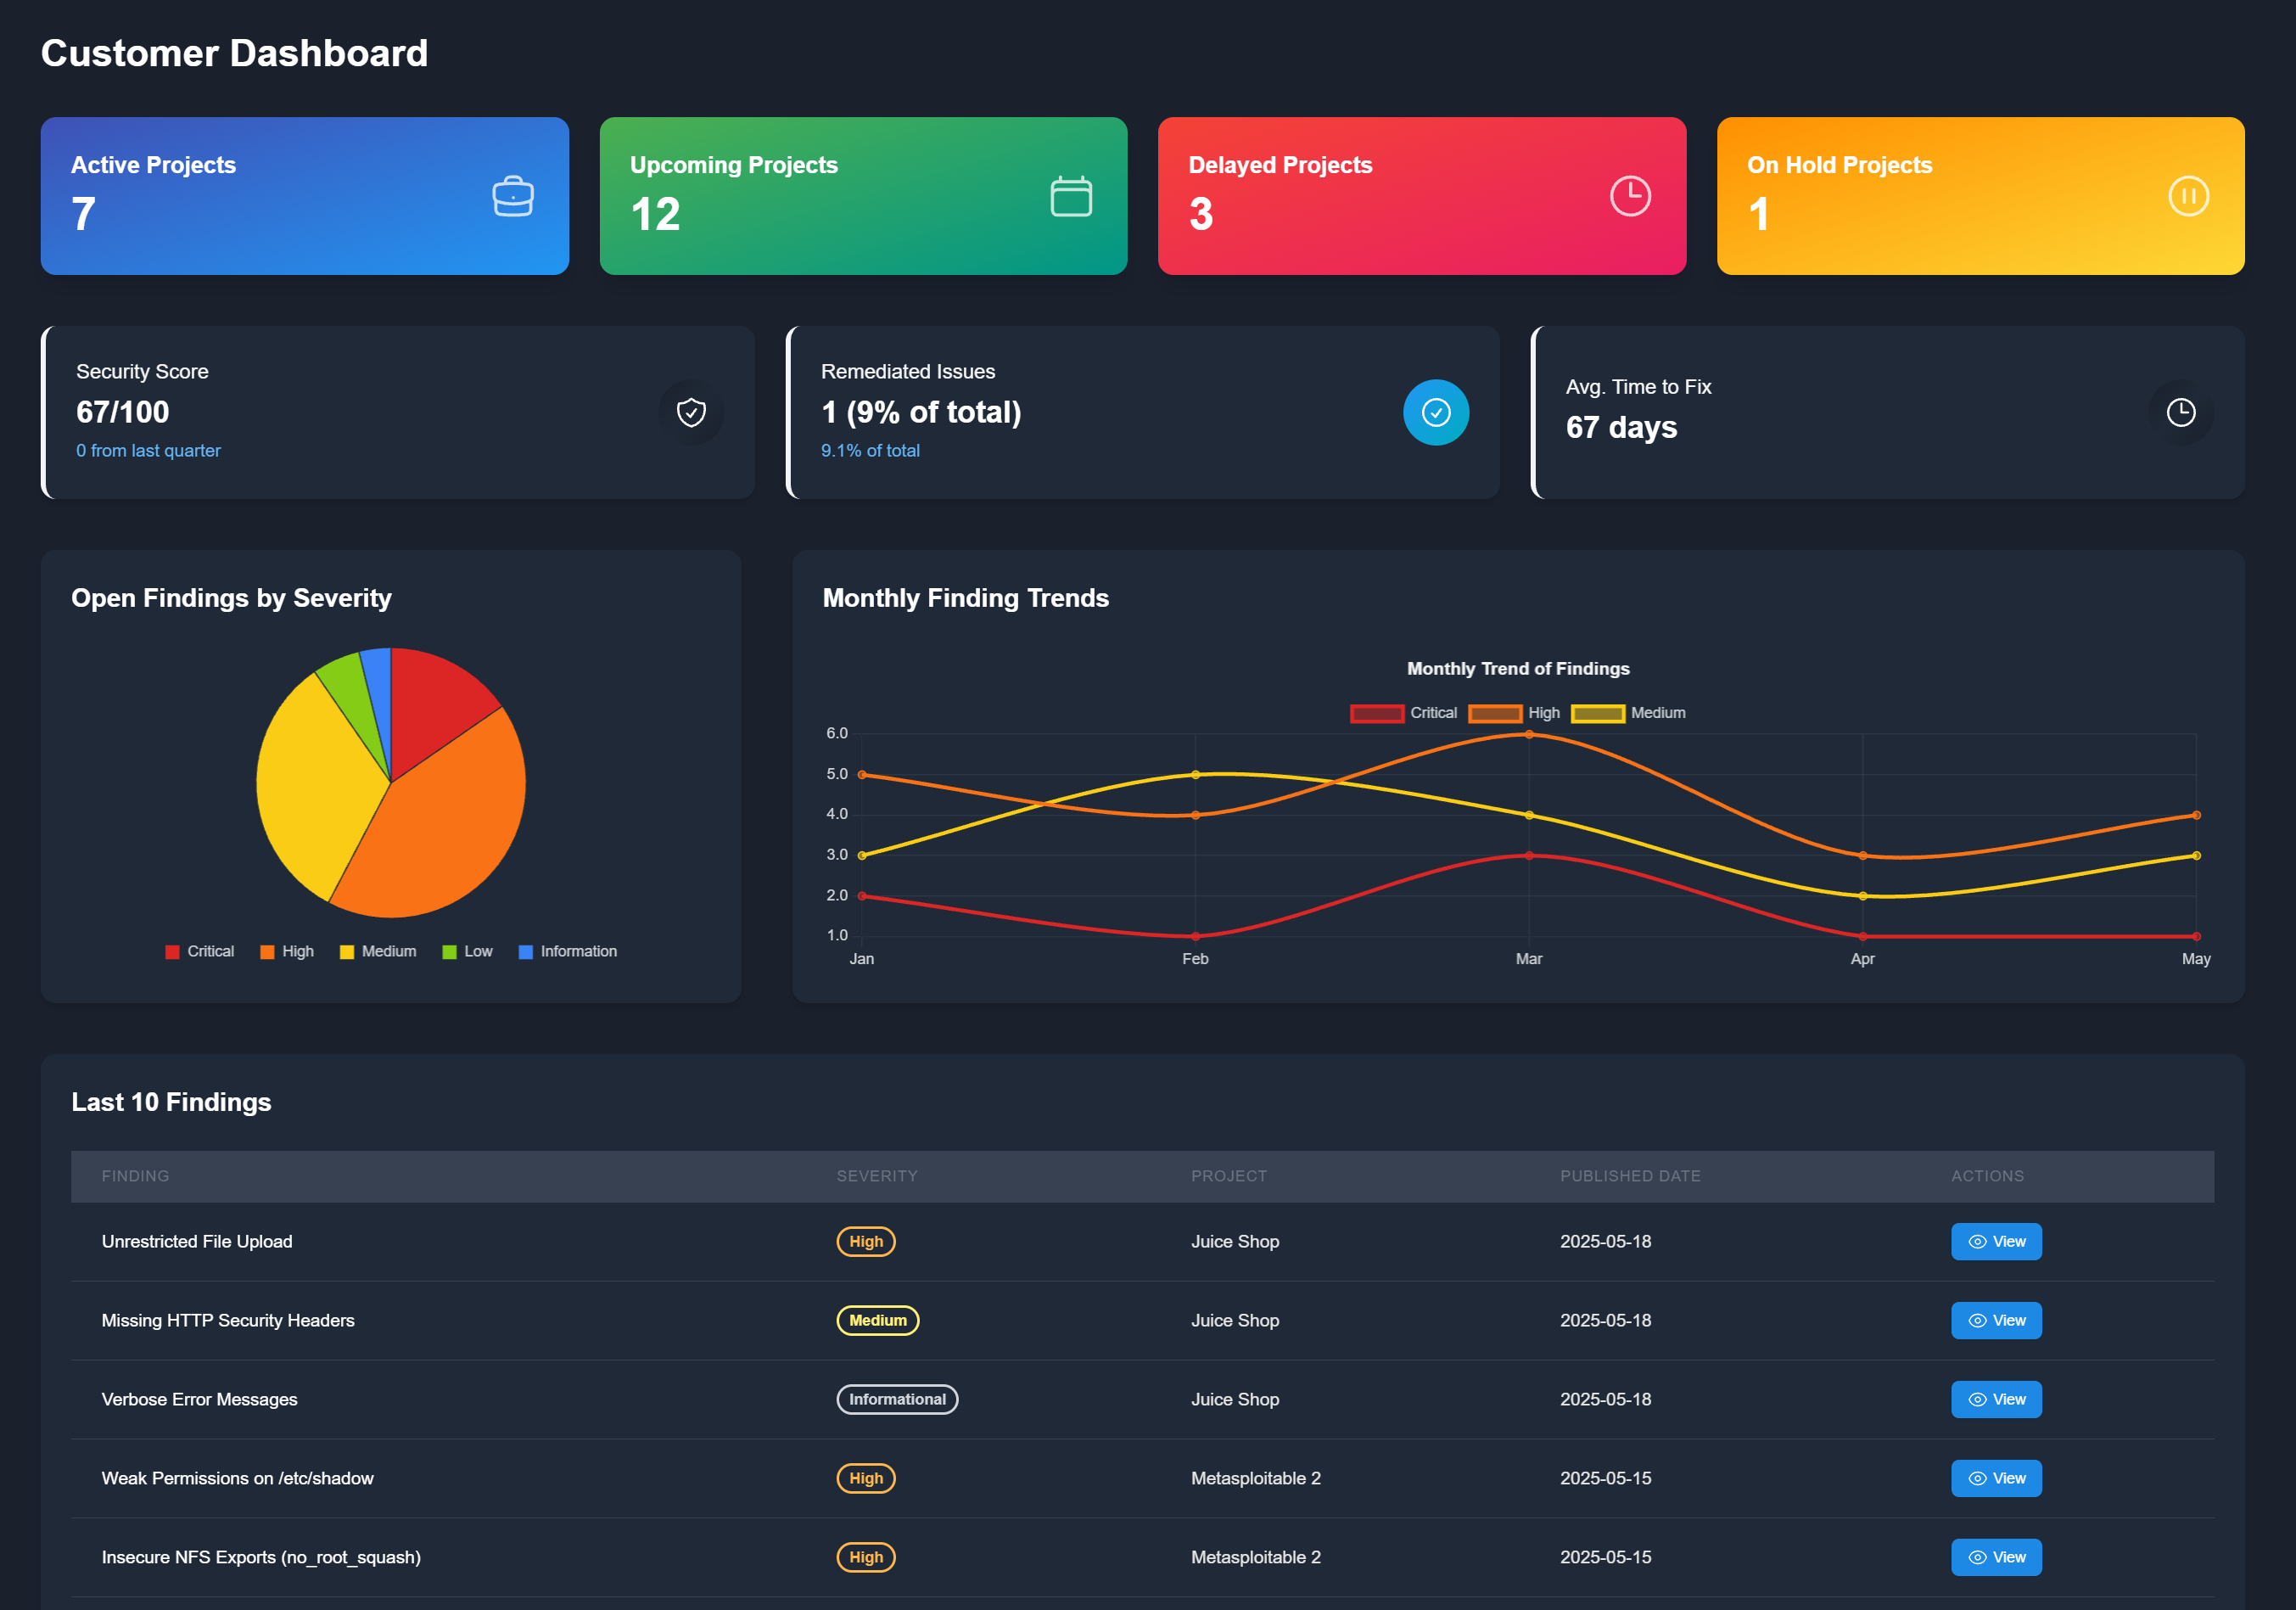Click the Active Projects briefcase icon
The image size is (2296, 1610).
(x=513, y=196)
